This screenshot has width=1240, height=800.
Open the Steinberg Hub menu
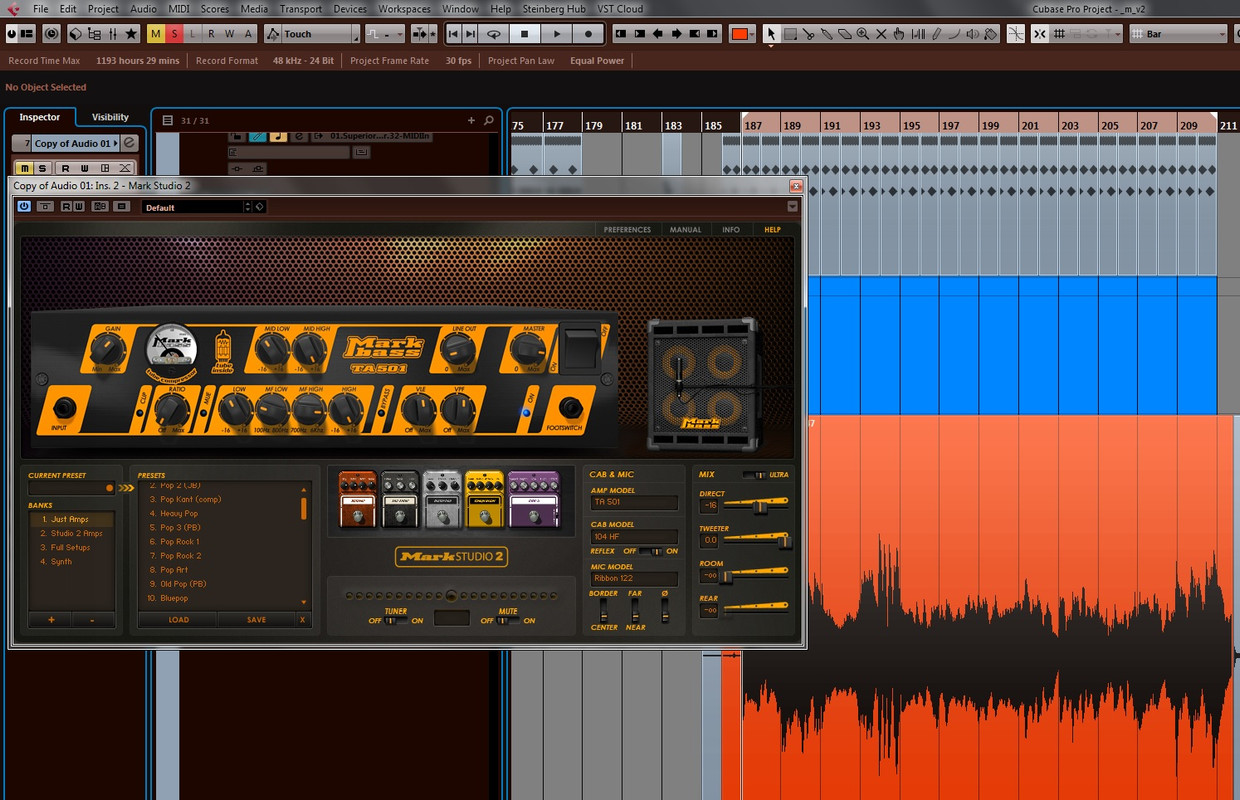tap(554, 9)
